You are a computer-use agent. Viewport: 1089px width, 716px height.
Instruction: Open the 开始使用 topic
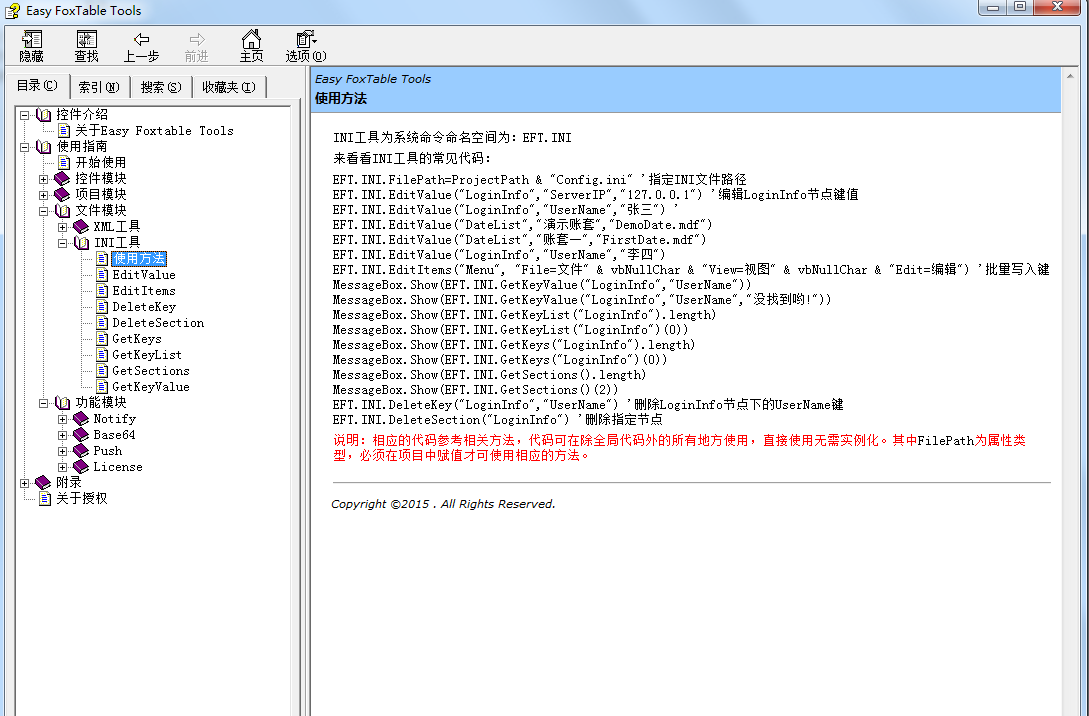click(101, 163)
